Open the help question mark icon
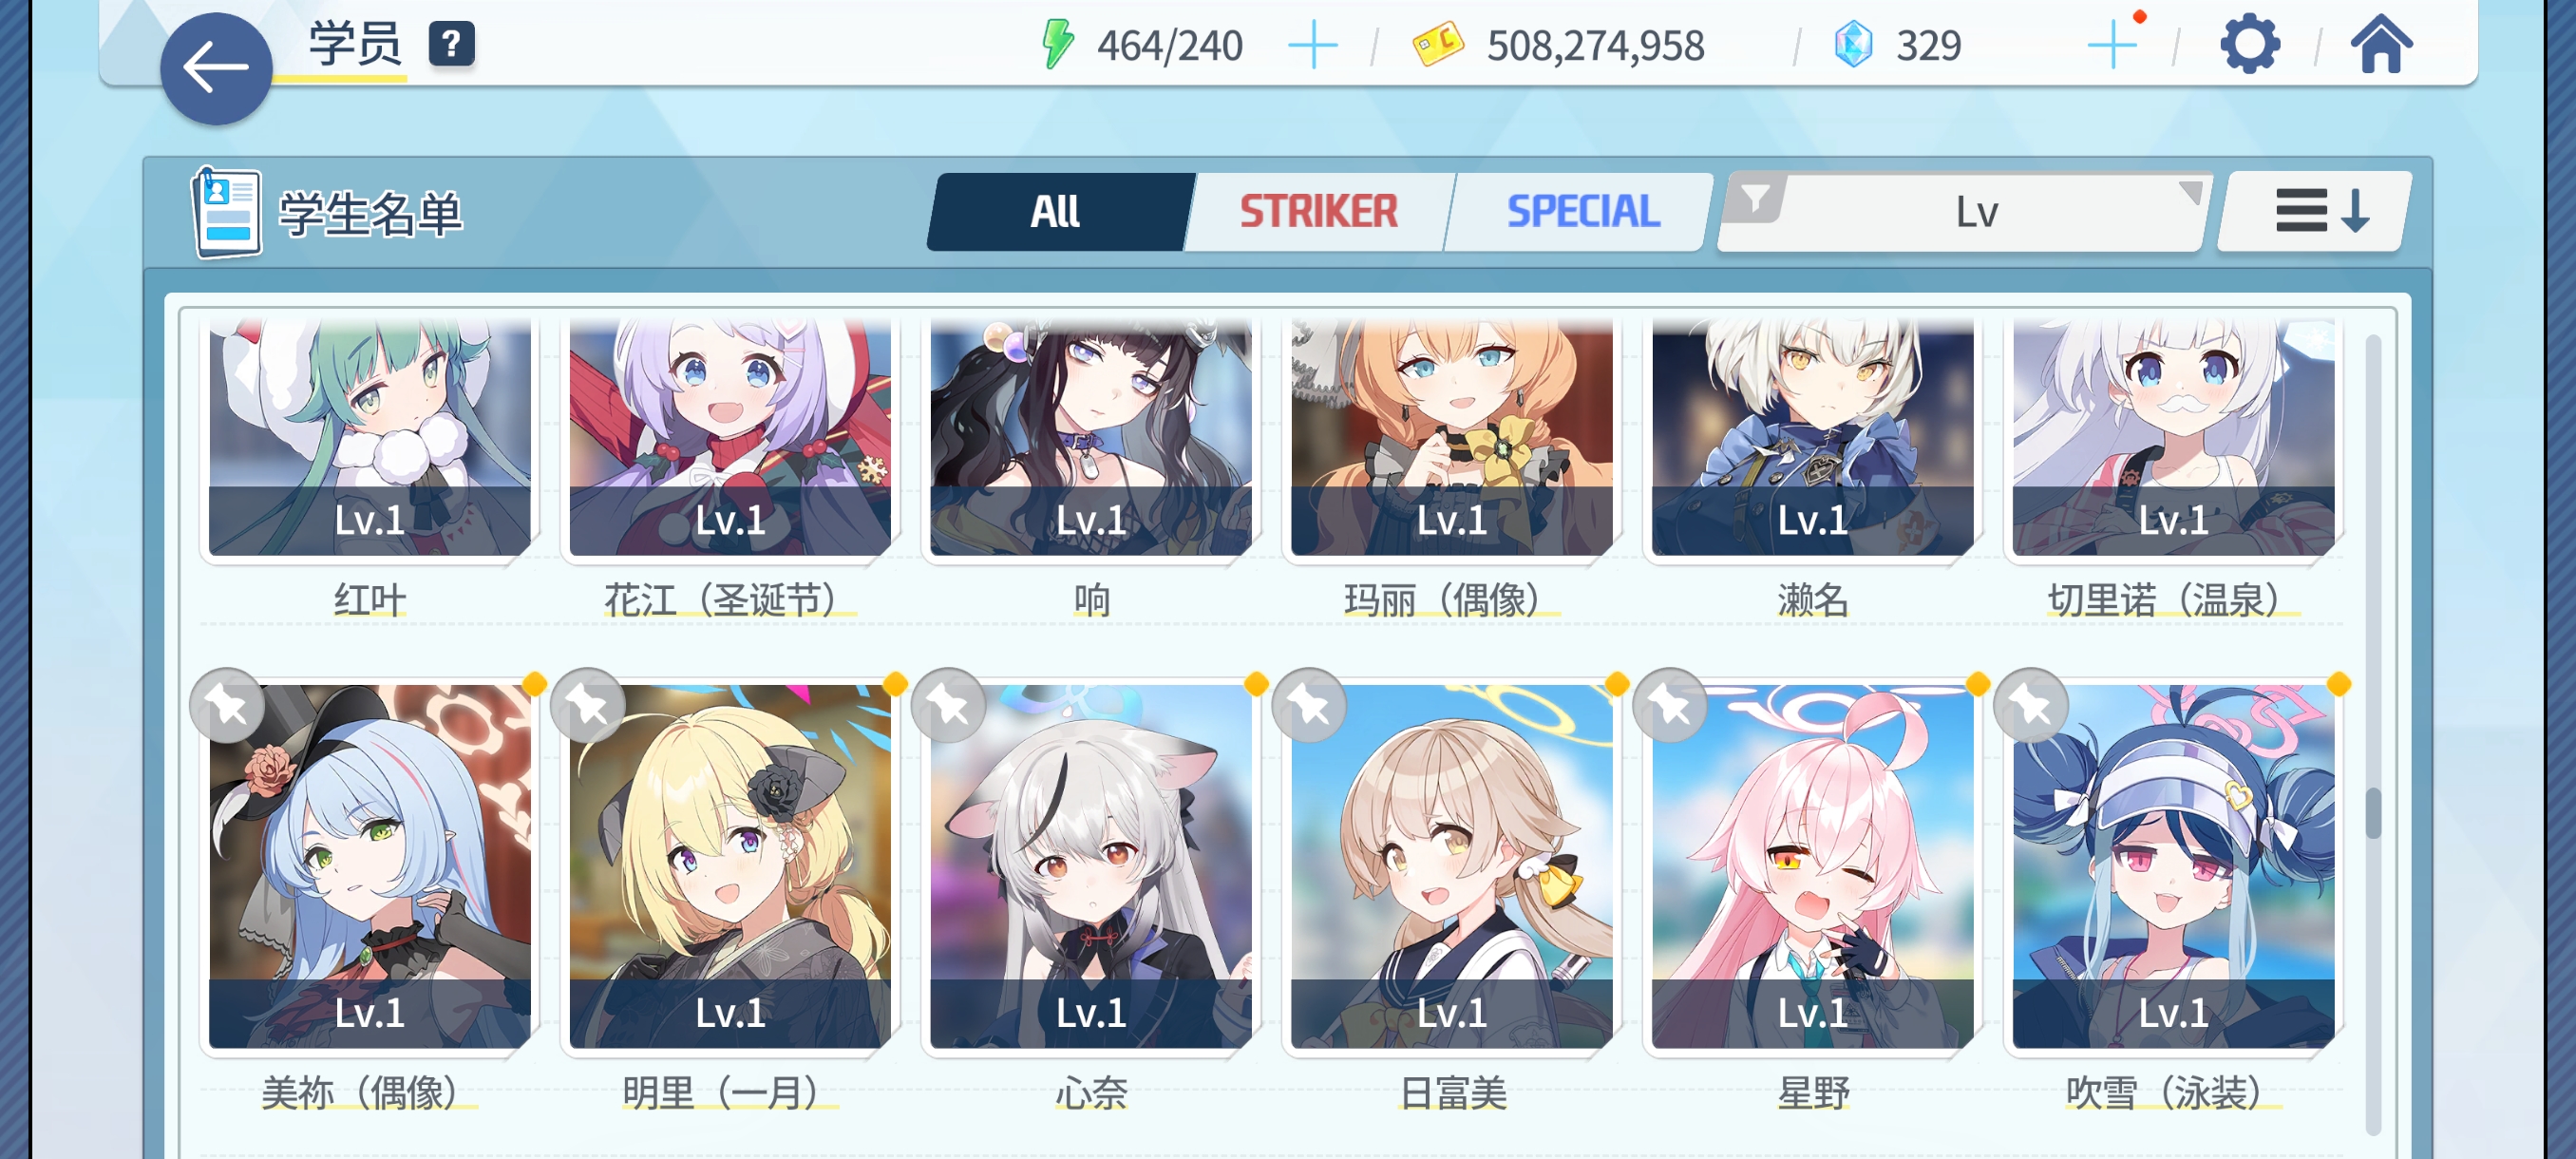The height and width of the screenshot is (1159, 2576). click(x=452, y=44)
